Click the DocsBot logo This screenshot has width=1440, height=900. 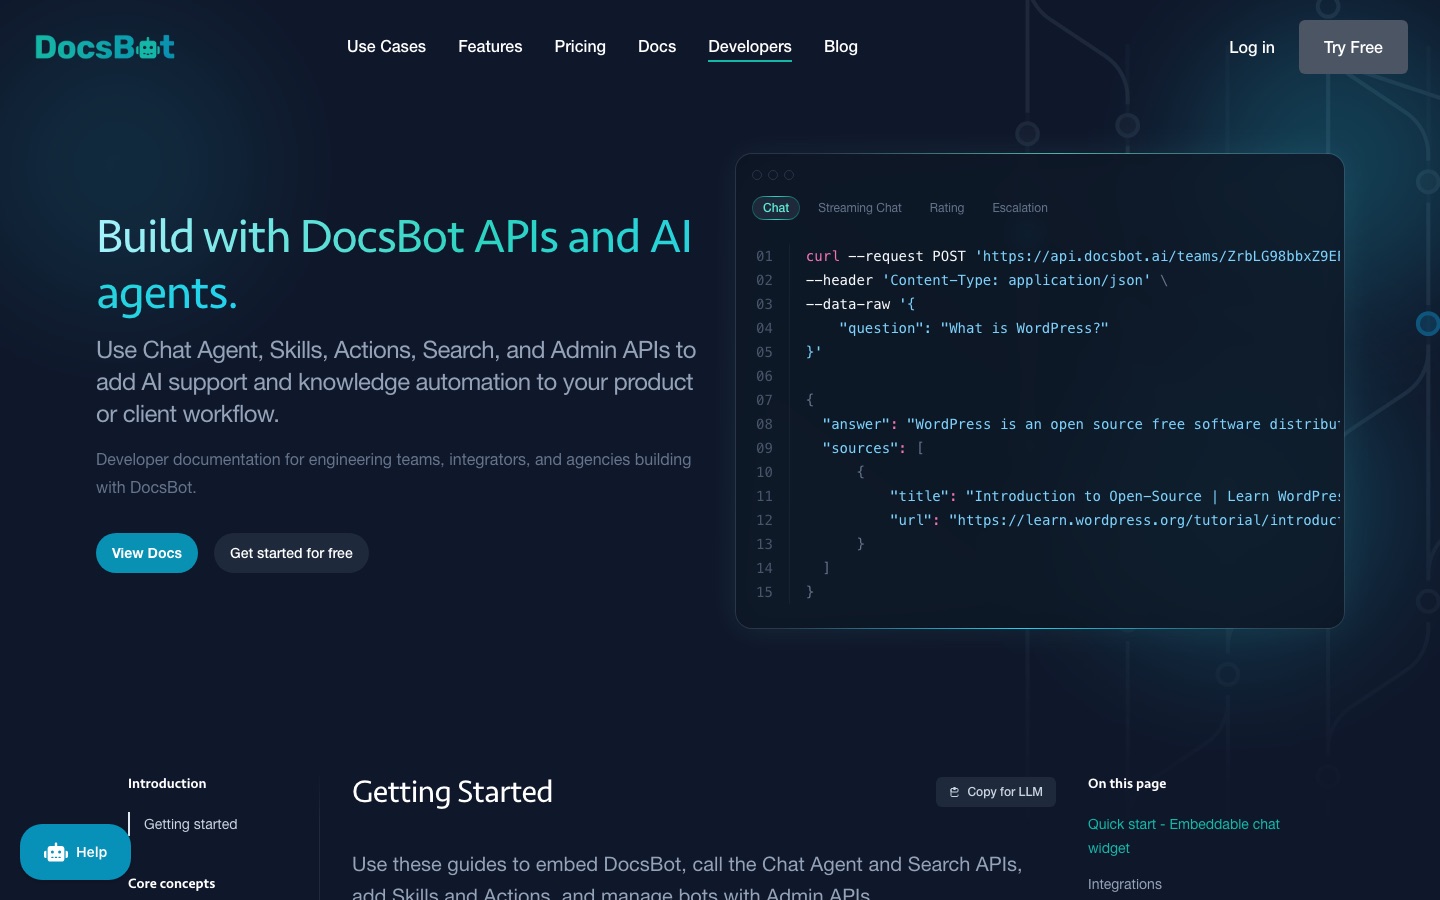[105, 47]
